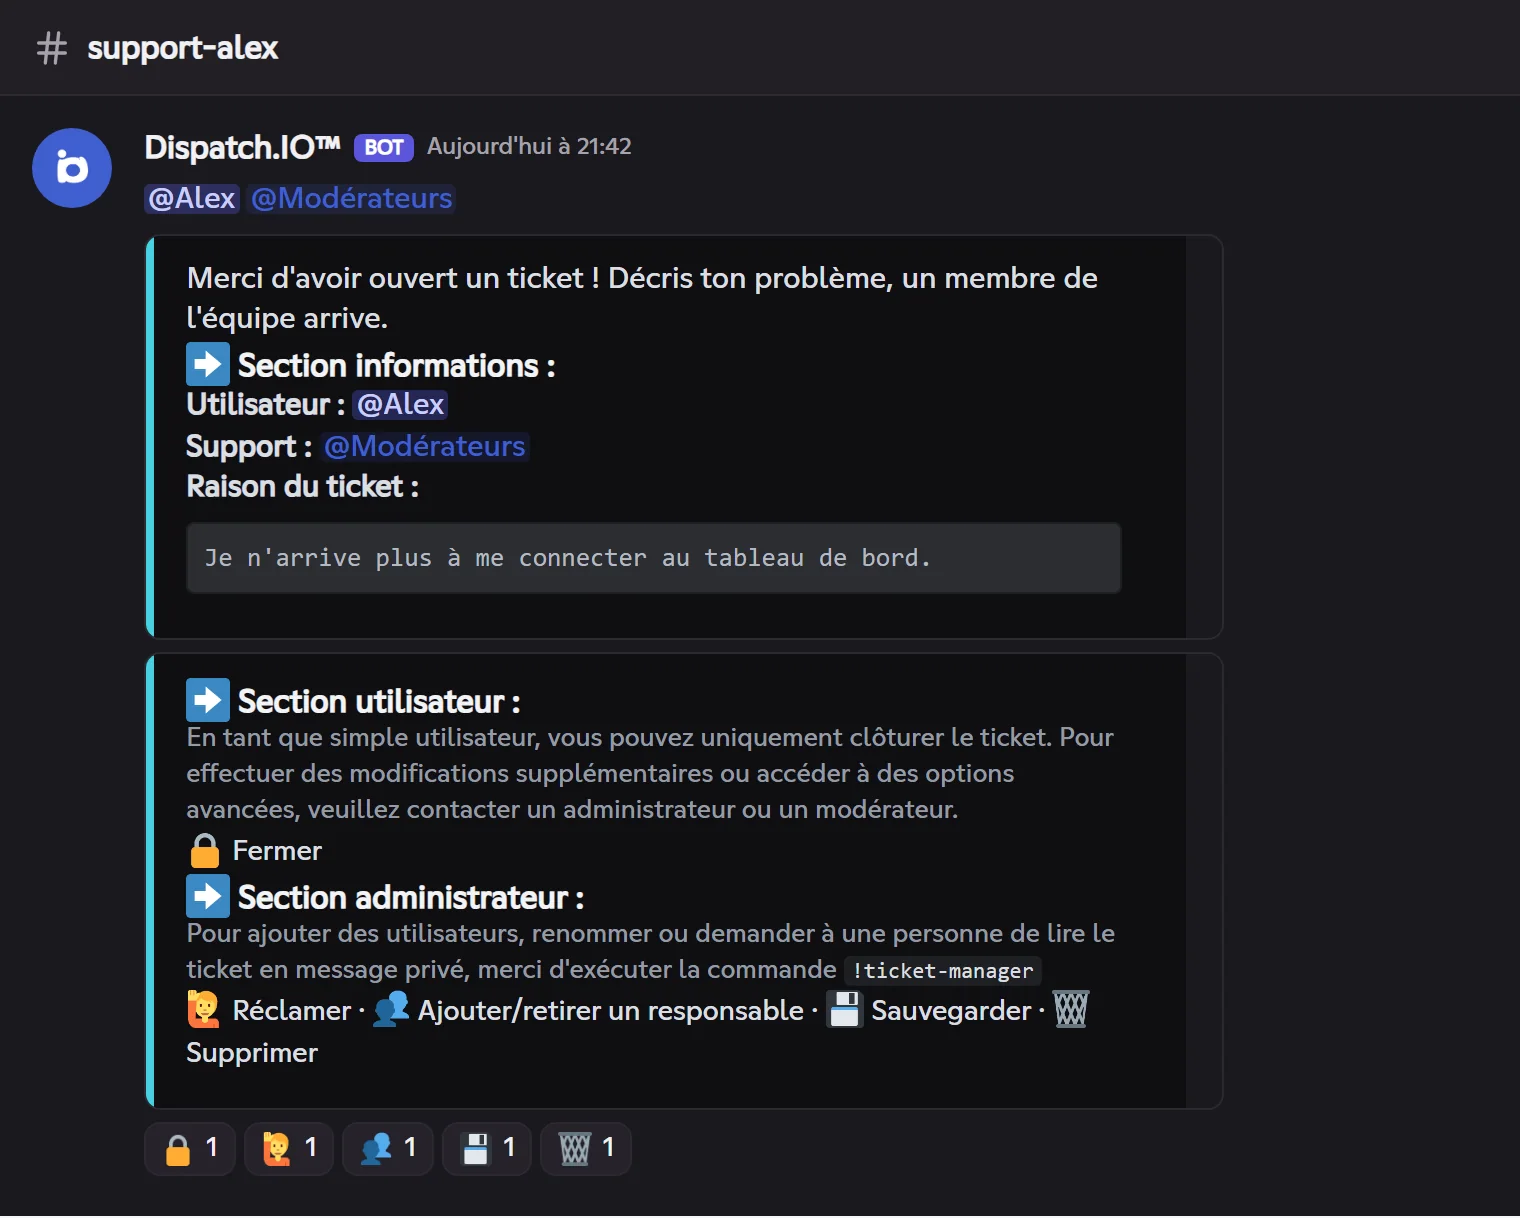The width and height of the screenshot is (1520, 1218).
Task: Click the channel hash icon beside support-alex
Action: coord(52,48)
